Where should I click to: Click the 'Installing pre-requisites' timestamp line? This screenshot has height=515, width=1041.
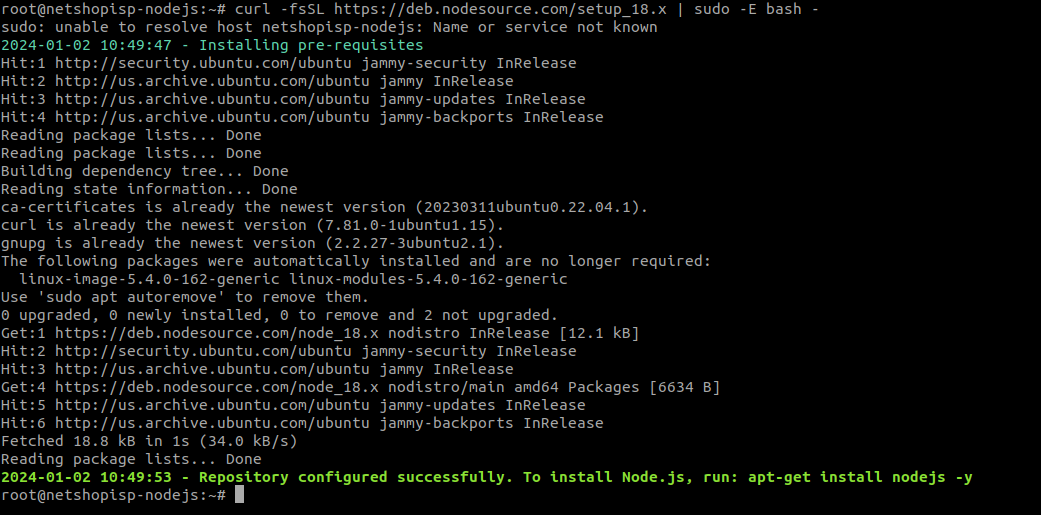(212, 45)
